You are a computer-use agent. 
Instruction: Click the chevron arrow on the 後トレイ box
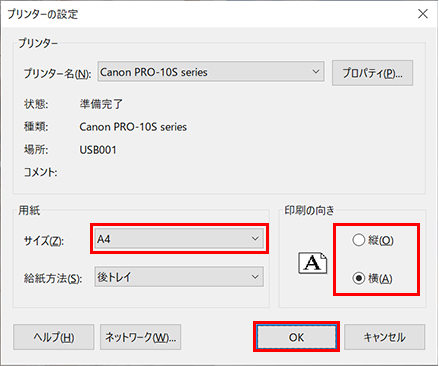[255, 277]
